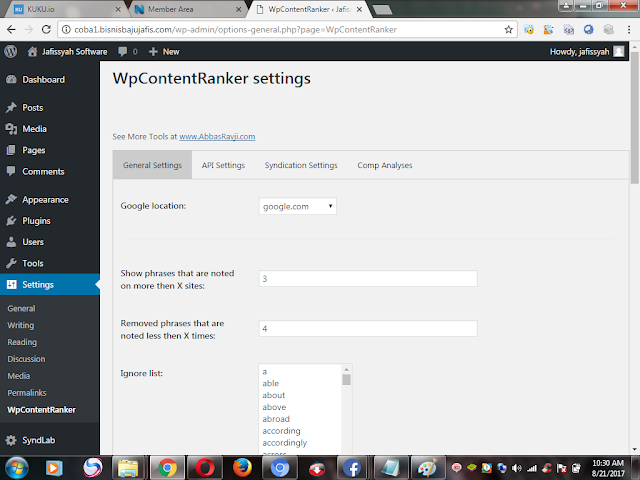
Task: Open Writing settings submenu
Action: (x=21, y=325)
